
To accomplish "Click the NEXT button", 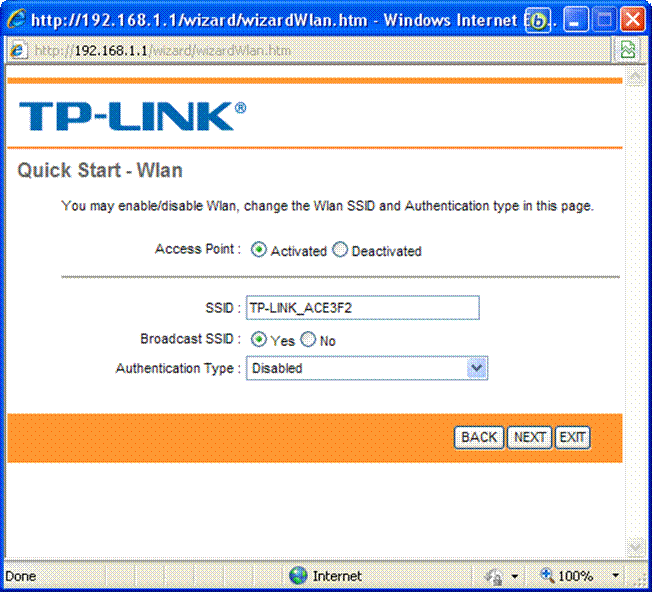I will (530, 437).
